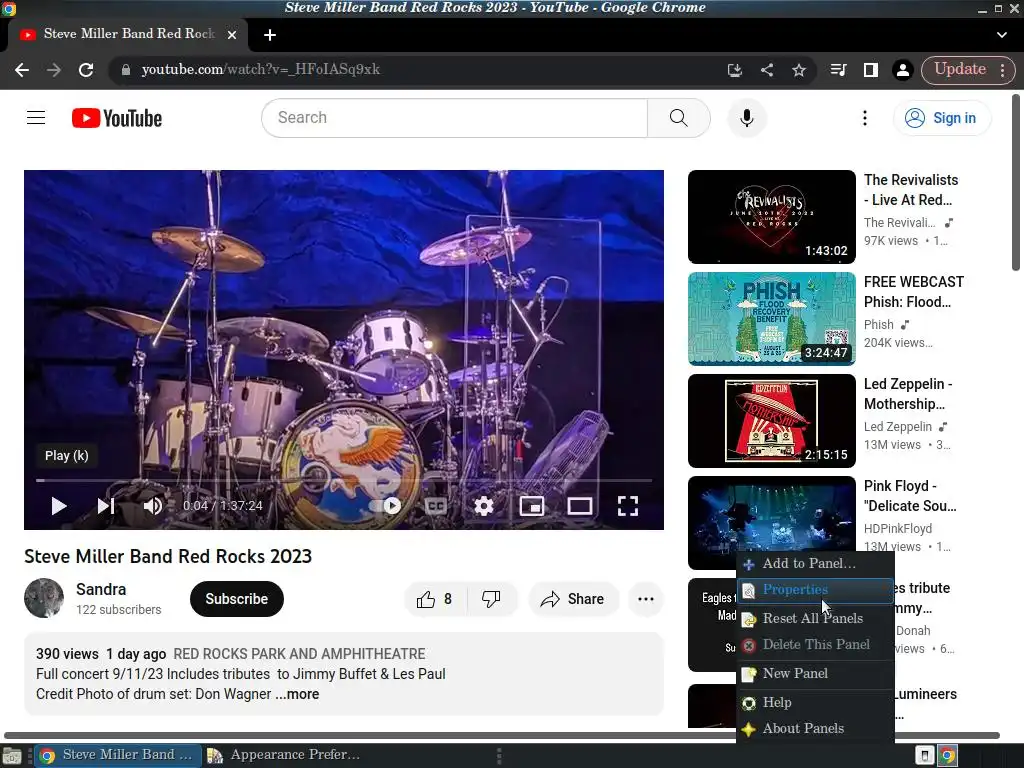Image resolution: width=1024 pixels, height=768 pixels.
Task: Toggle Chrome side panel
Action: 871,70
